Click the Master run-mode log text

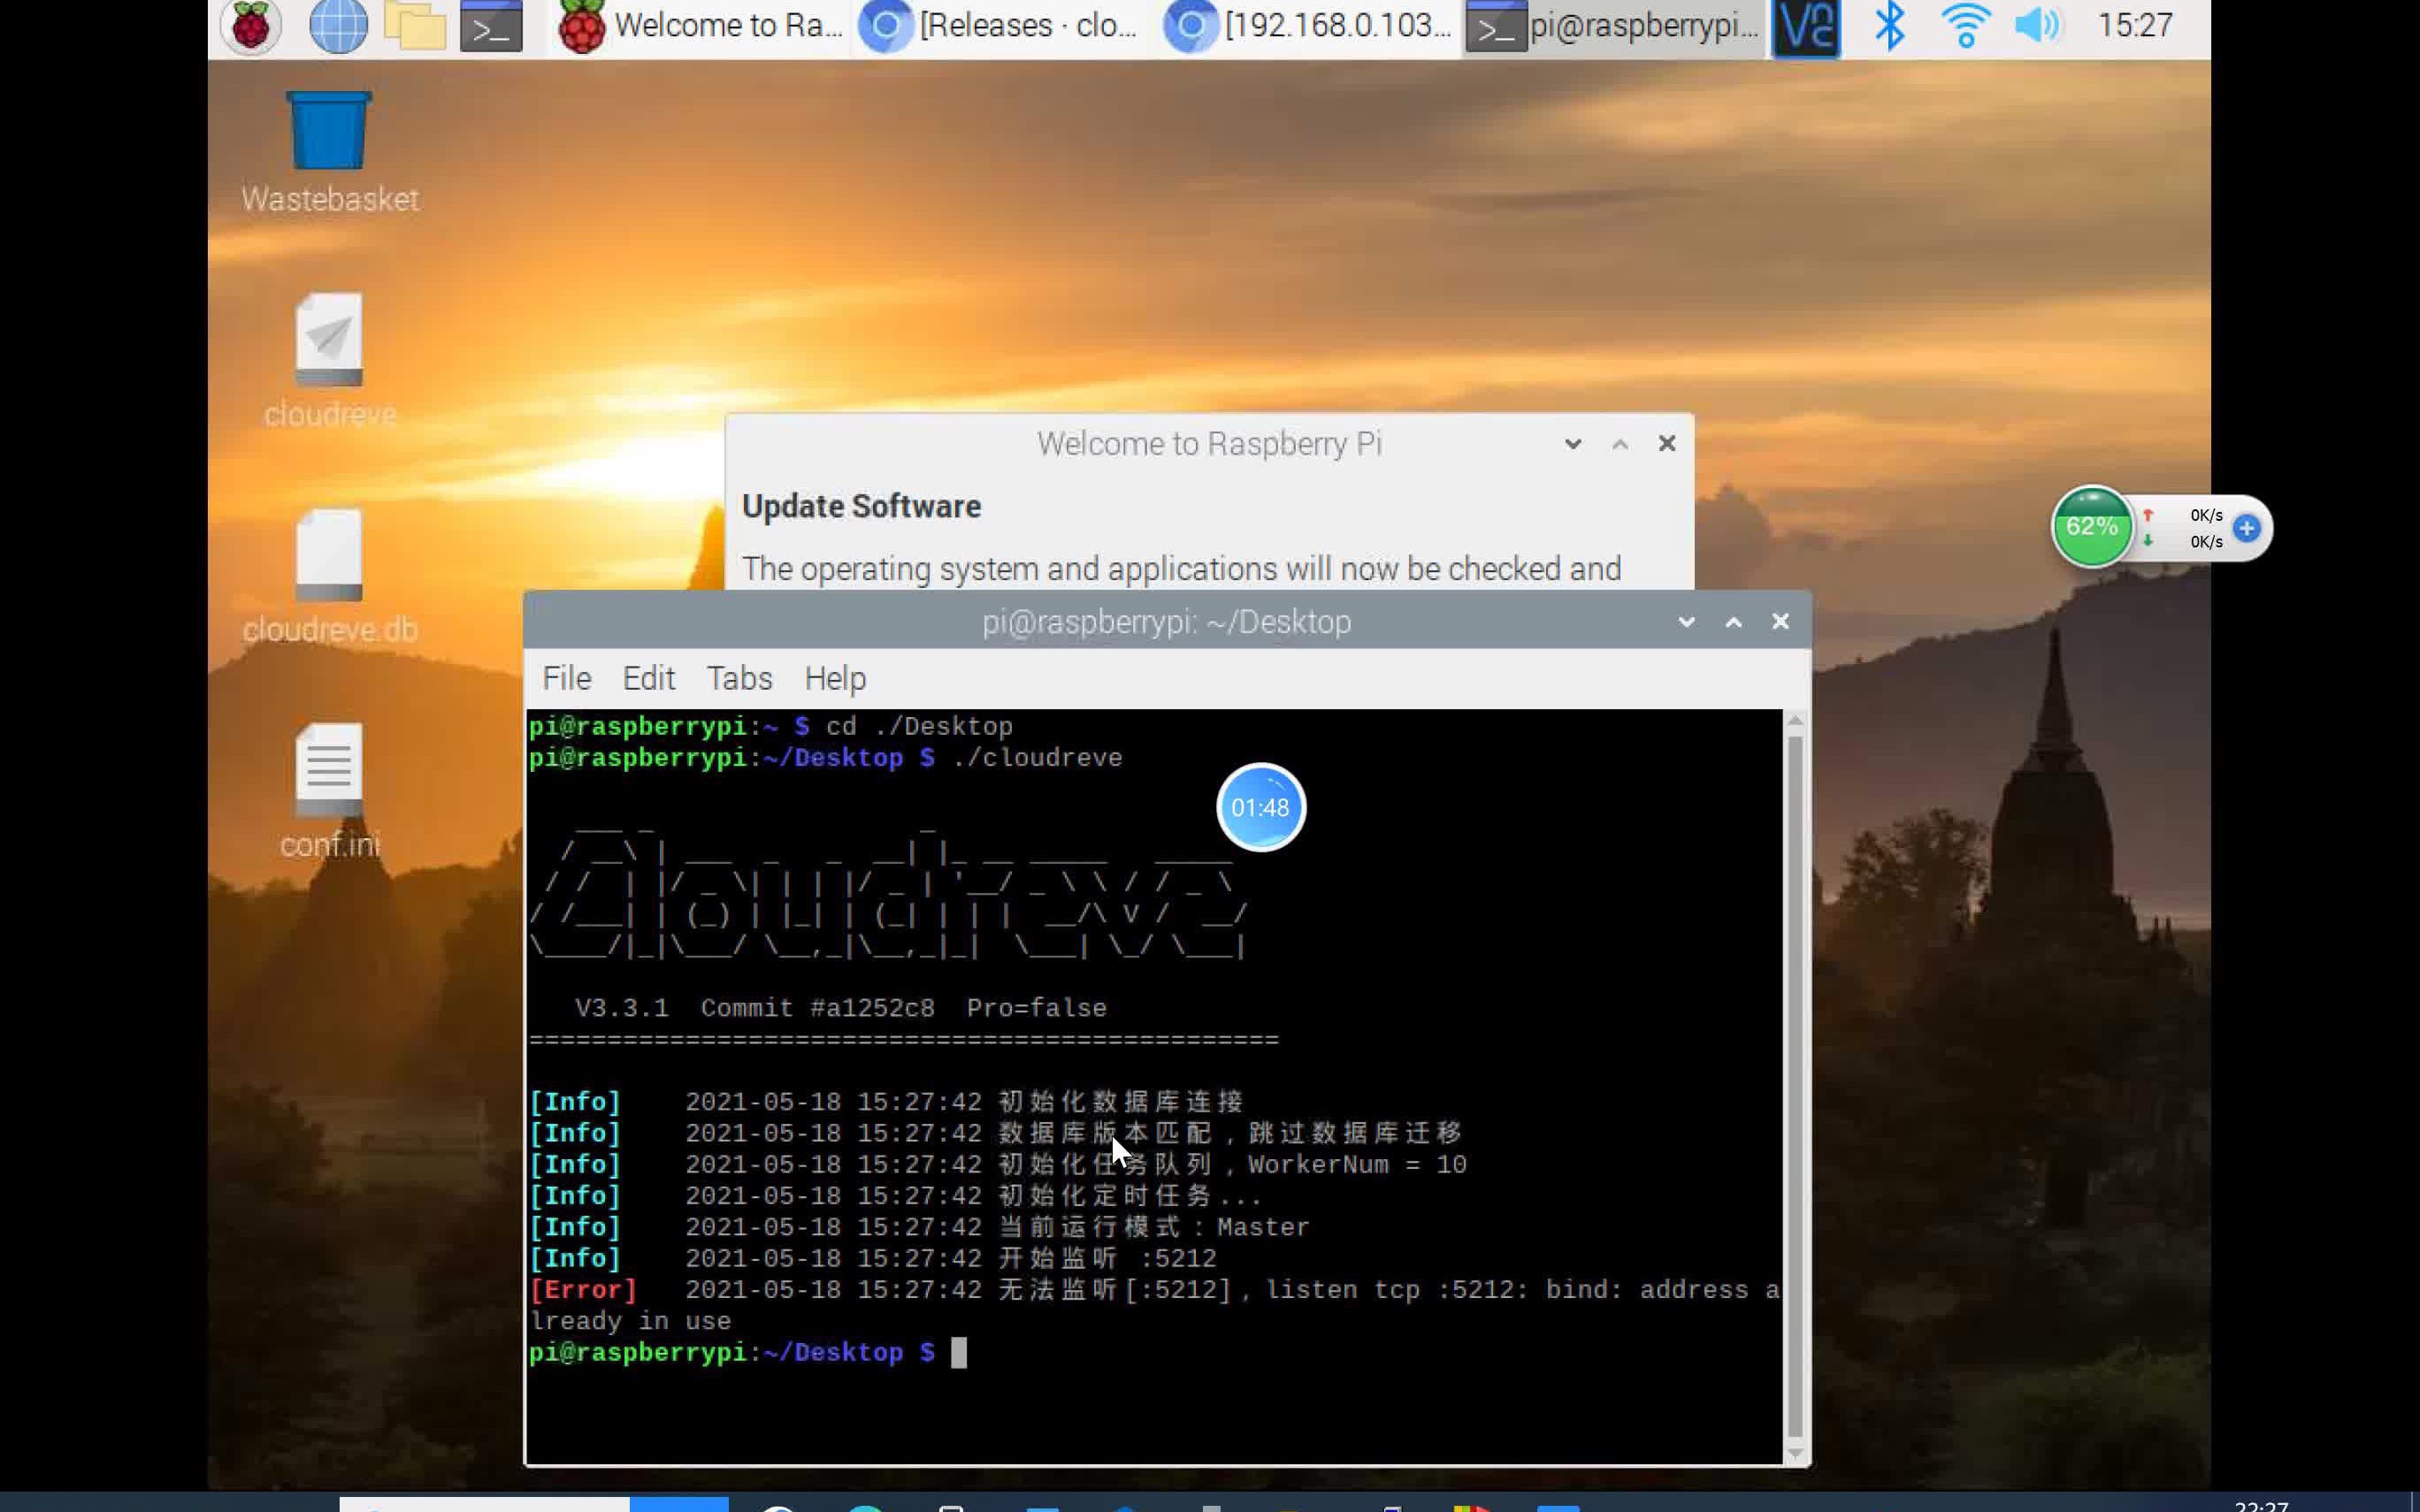click(x=1263, y=1228)
